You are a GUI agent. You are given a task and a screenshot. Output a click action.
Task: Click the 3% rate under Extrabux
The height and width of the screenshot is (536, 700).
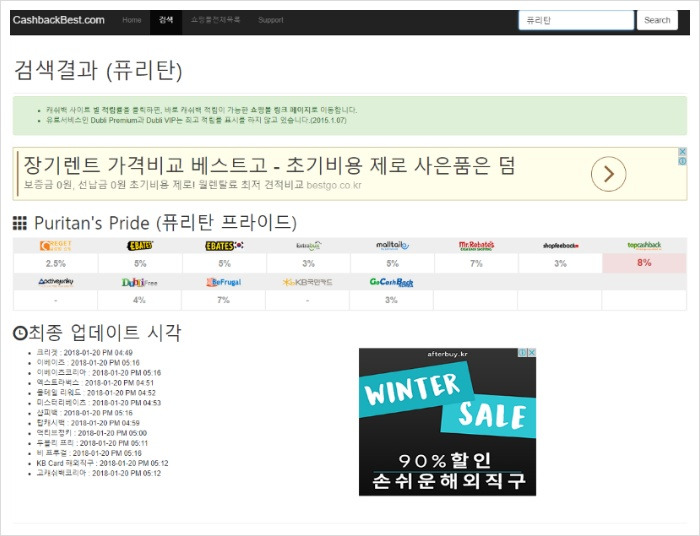coord(308,263)
